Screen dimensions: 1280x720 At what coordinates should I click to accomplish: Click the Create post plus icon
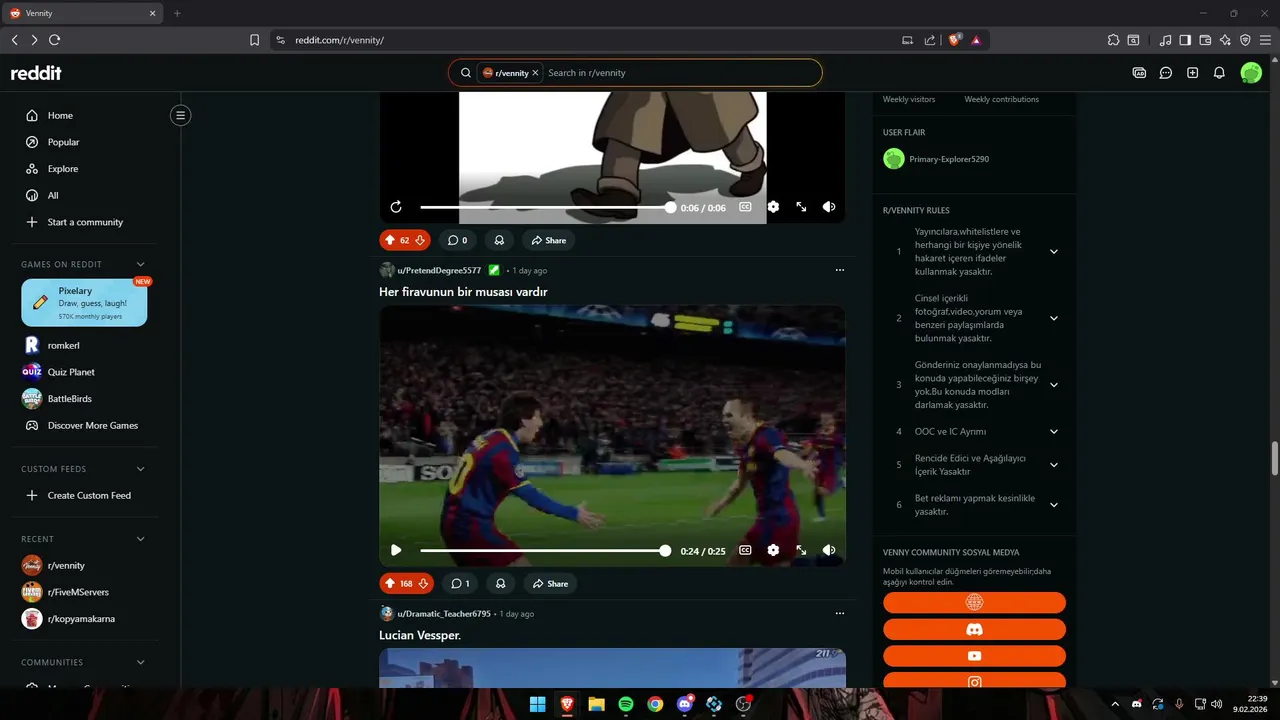[x=1192, y=73]
